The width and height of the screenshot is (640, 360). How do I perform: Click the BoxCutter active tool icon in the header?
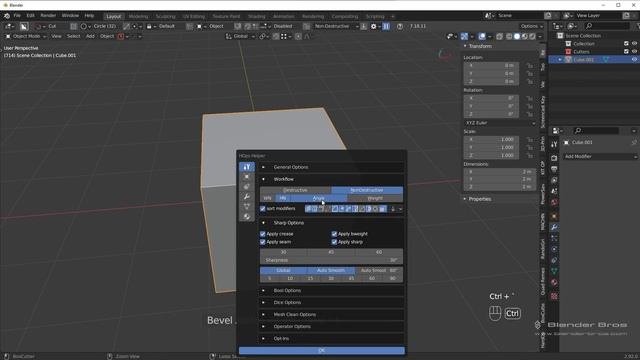[x=24, y=26]
